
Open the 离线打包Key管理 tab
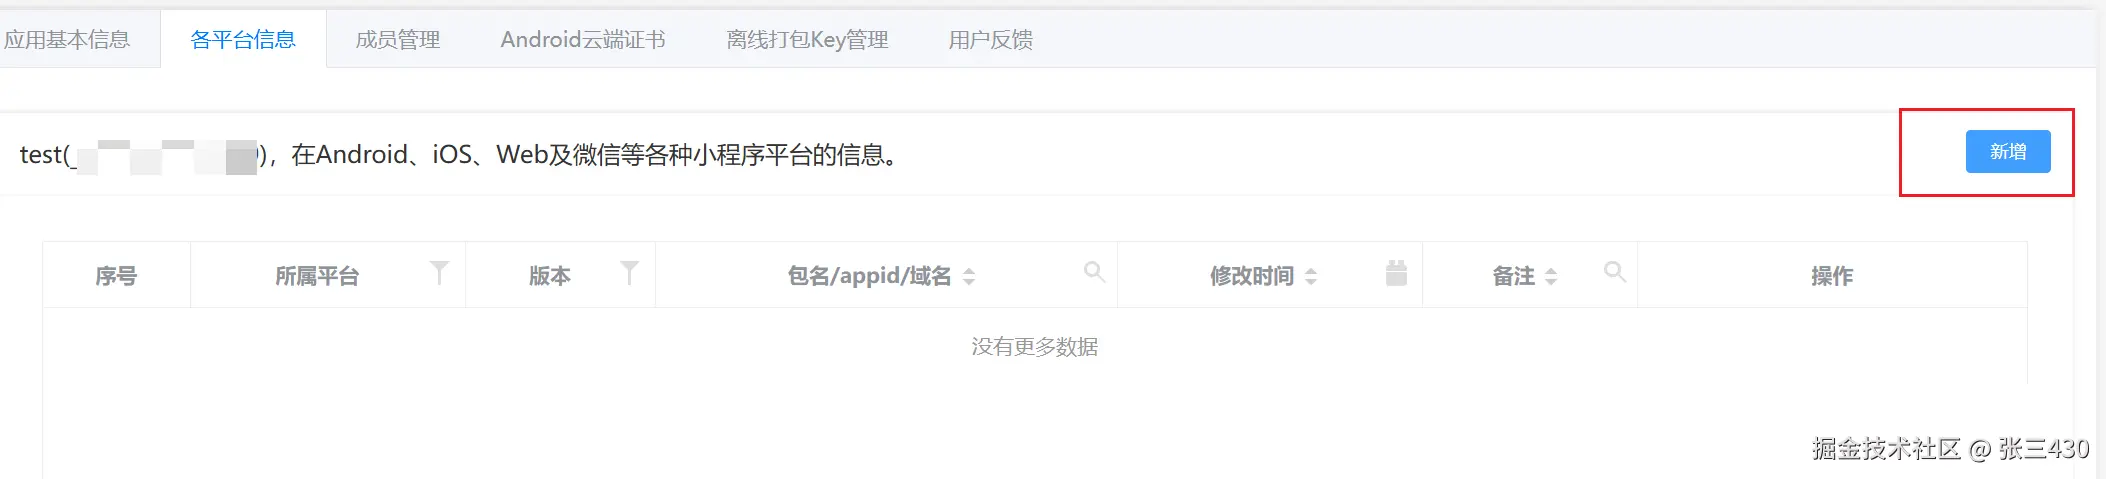807,40
